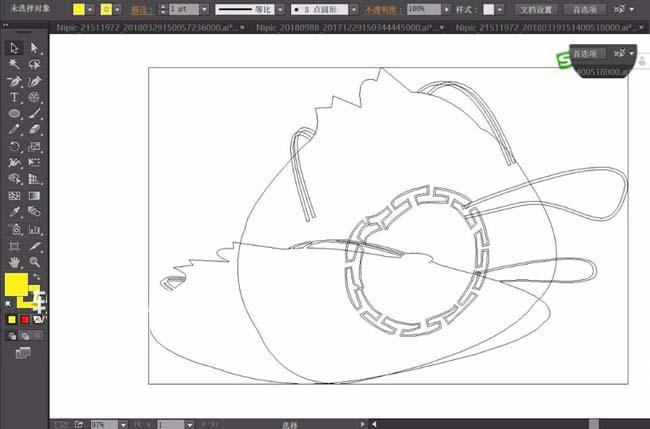Select the Ellipse shape tool
650x429 pixels.
14,114
